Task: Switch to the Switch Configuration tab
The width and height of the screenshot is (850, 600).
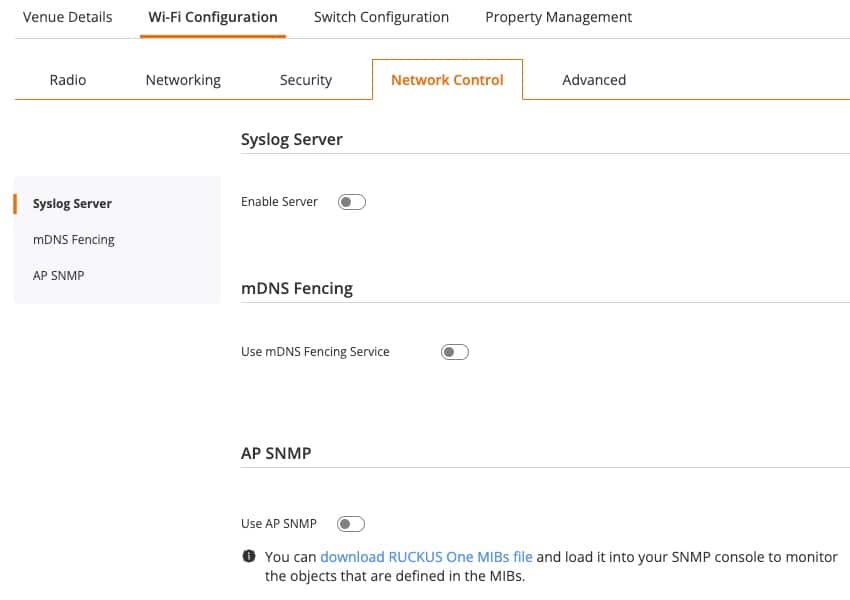Action: tap(382, 17)
